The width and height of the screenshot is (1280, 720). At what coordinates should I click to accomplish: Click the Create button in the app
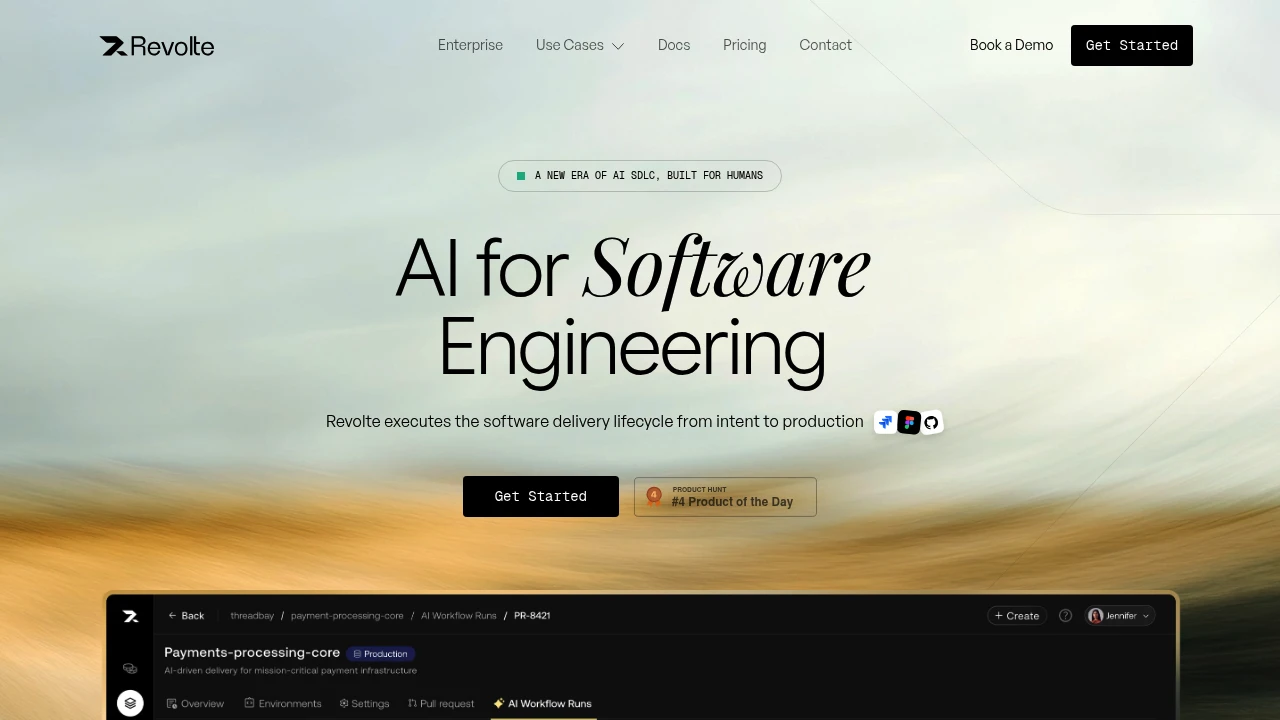tap(1017, 616)
